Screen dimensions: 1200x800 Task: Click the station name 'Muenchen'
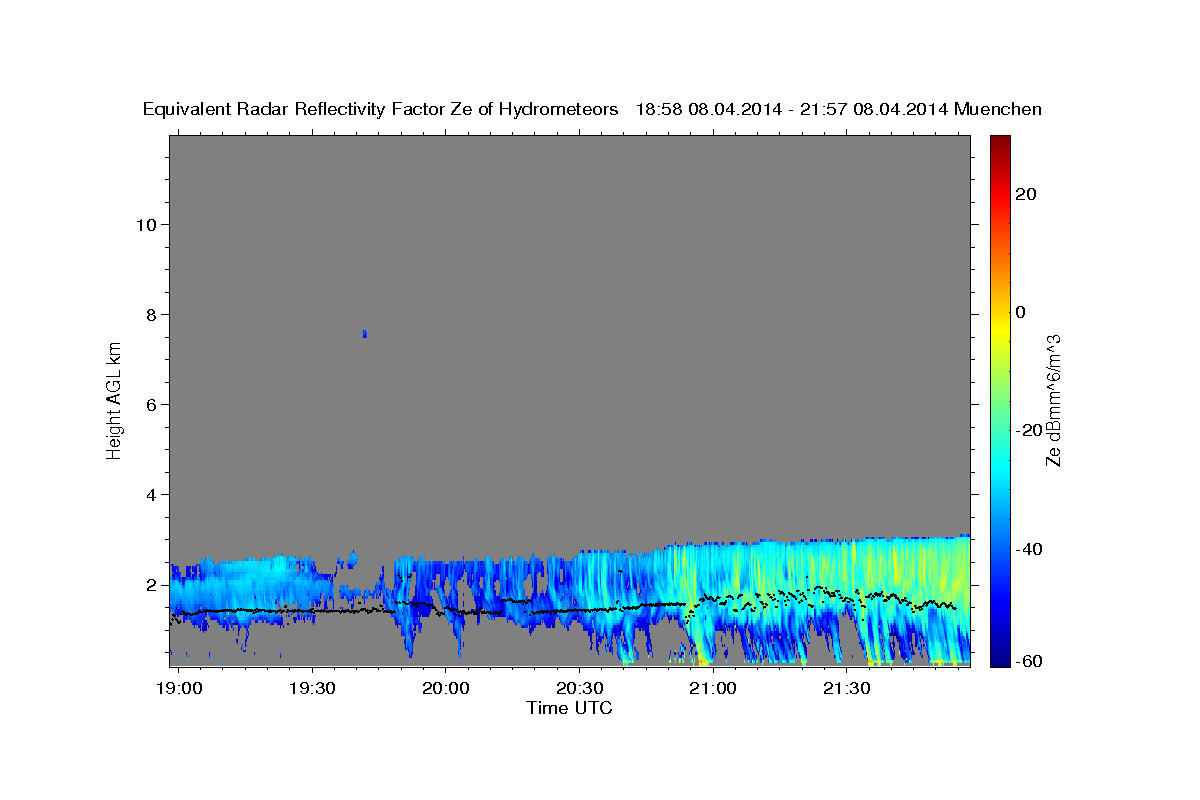998,109
